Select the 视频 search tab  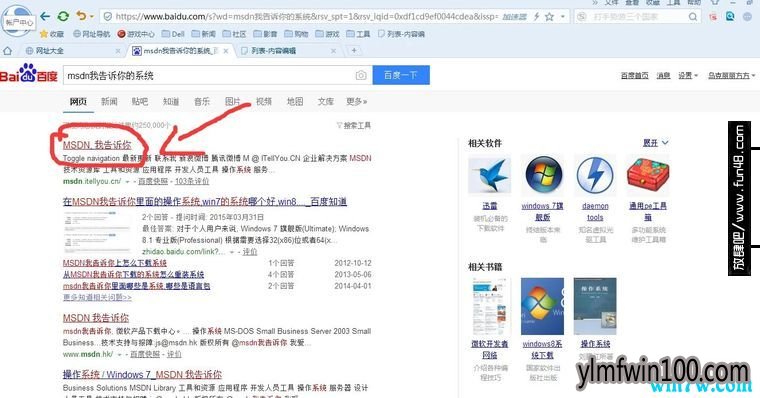[x=264, y=101]
